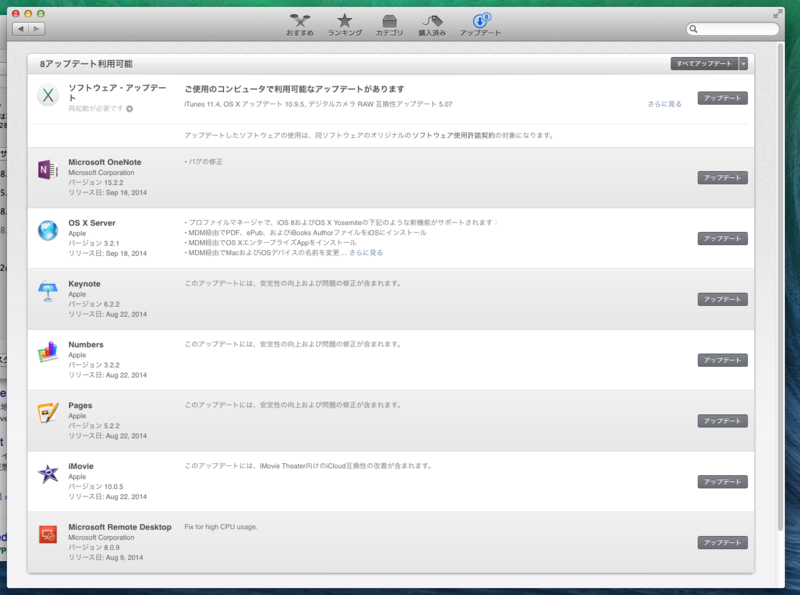Open the 購入済み (Purchased) tab
Image resolution: width=800 pixels, height=595 pixels.
pos(432,25)
